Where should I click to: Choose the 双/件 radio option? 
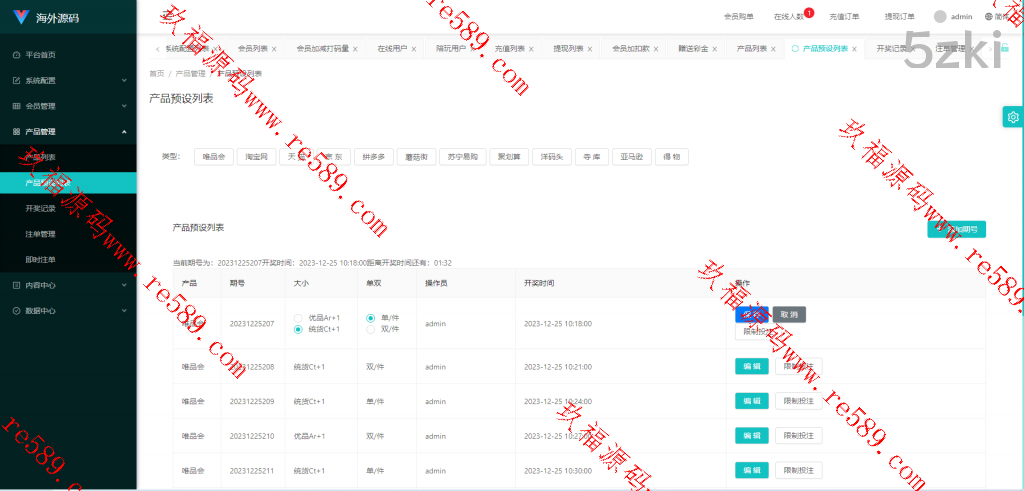371,329
